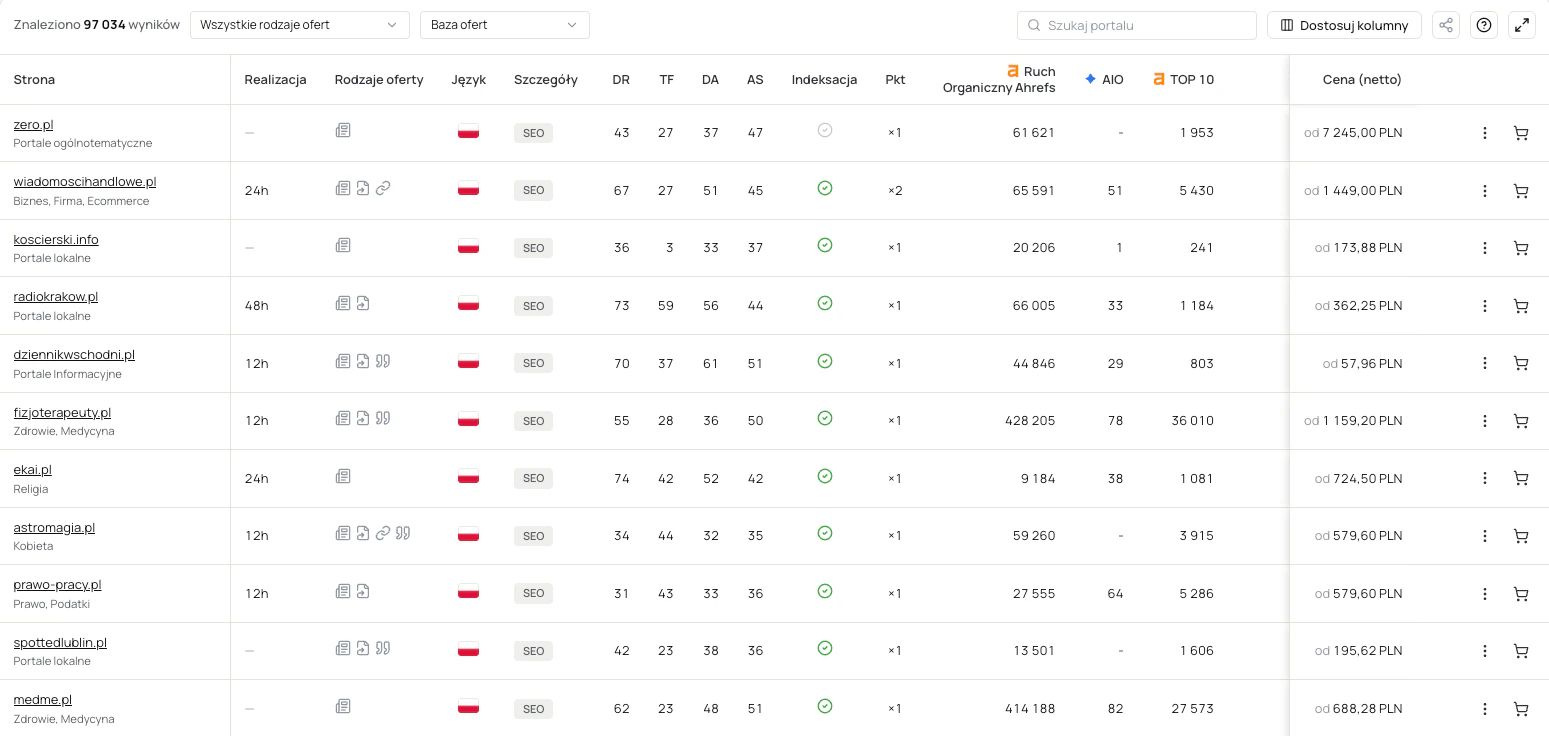
Task: Open the help question mark icon
Action: click(1485, 25)
